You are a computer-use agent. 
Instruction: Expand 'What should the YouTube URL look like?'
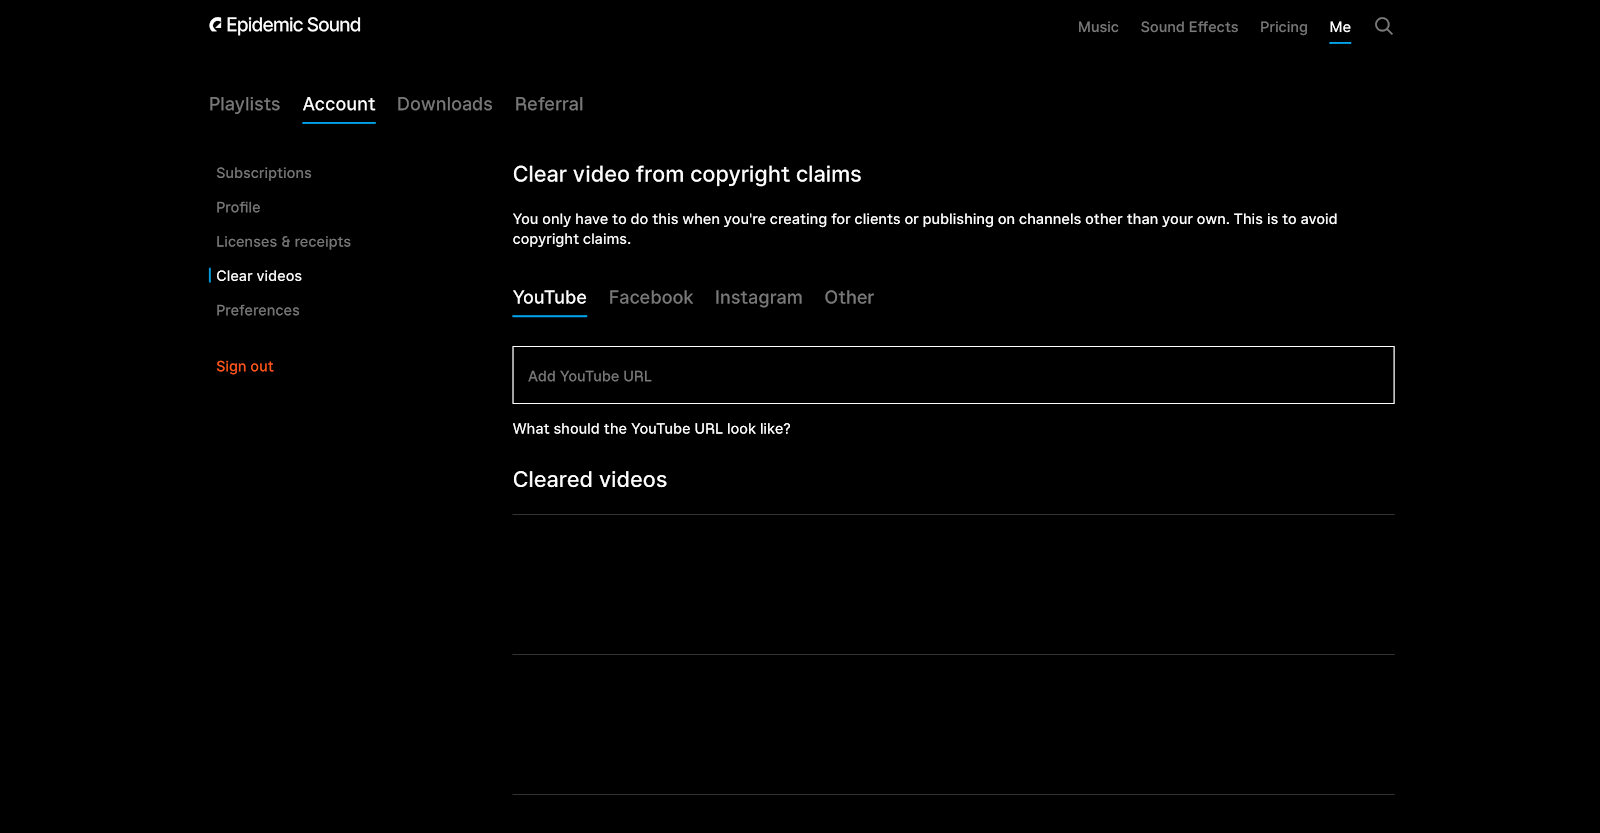(651, 428)
